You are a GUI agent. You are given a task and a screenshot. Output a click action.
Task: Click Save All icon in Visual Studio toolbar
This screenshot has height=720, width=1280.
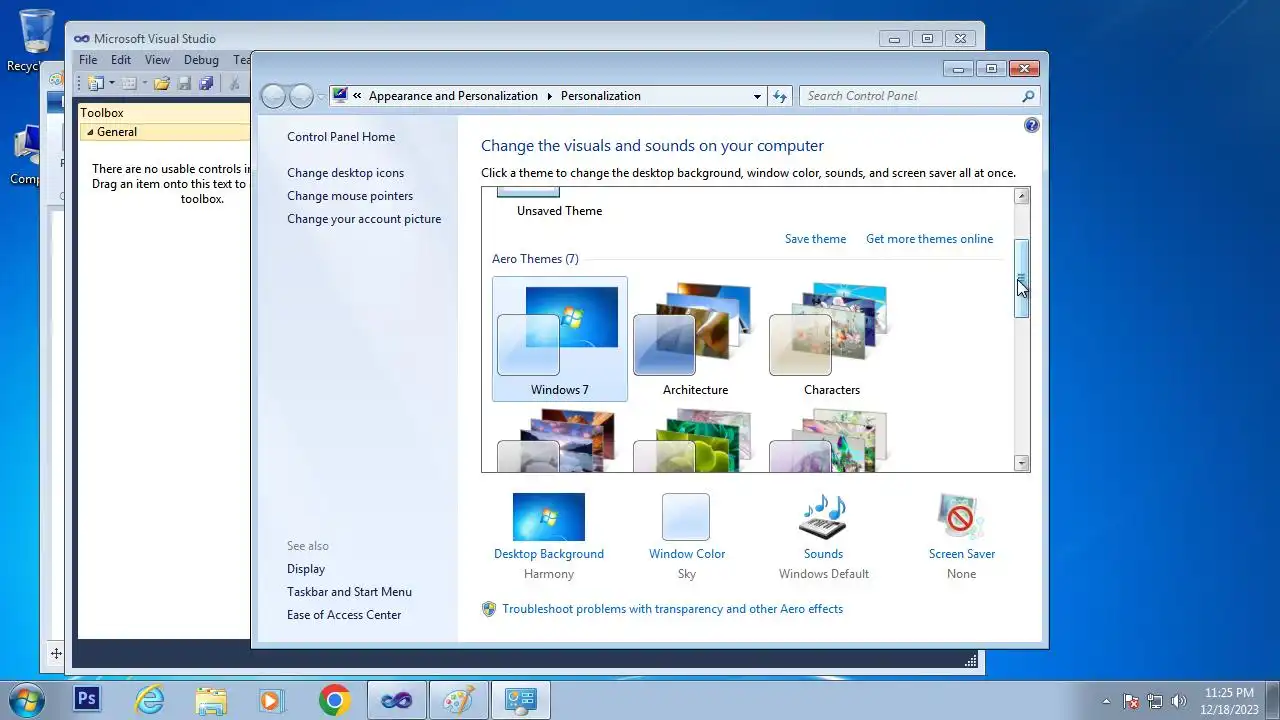(x=206, y=84)
